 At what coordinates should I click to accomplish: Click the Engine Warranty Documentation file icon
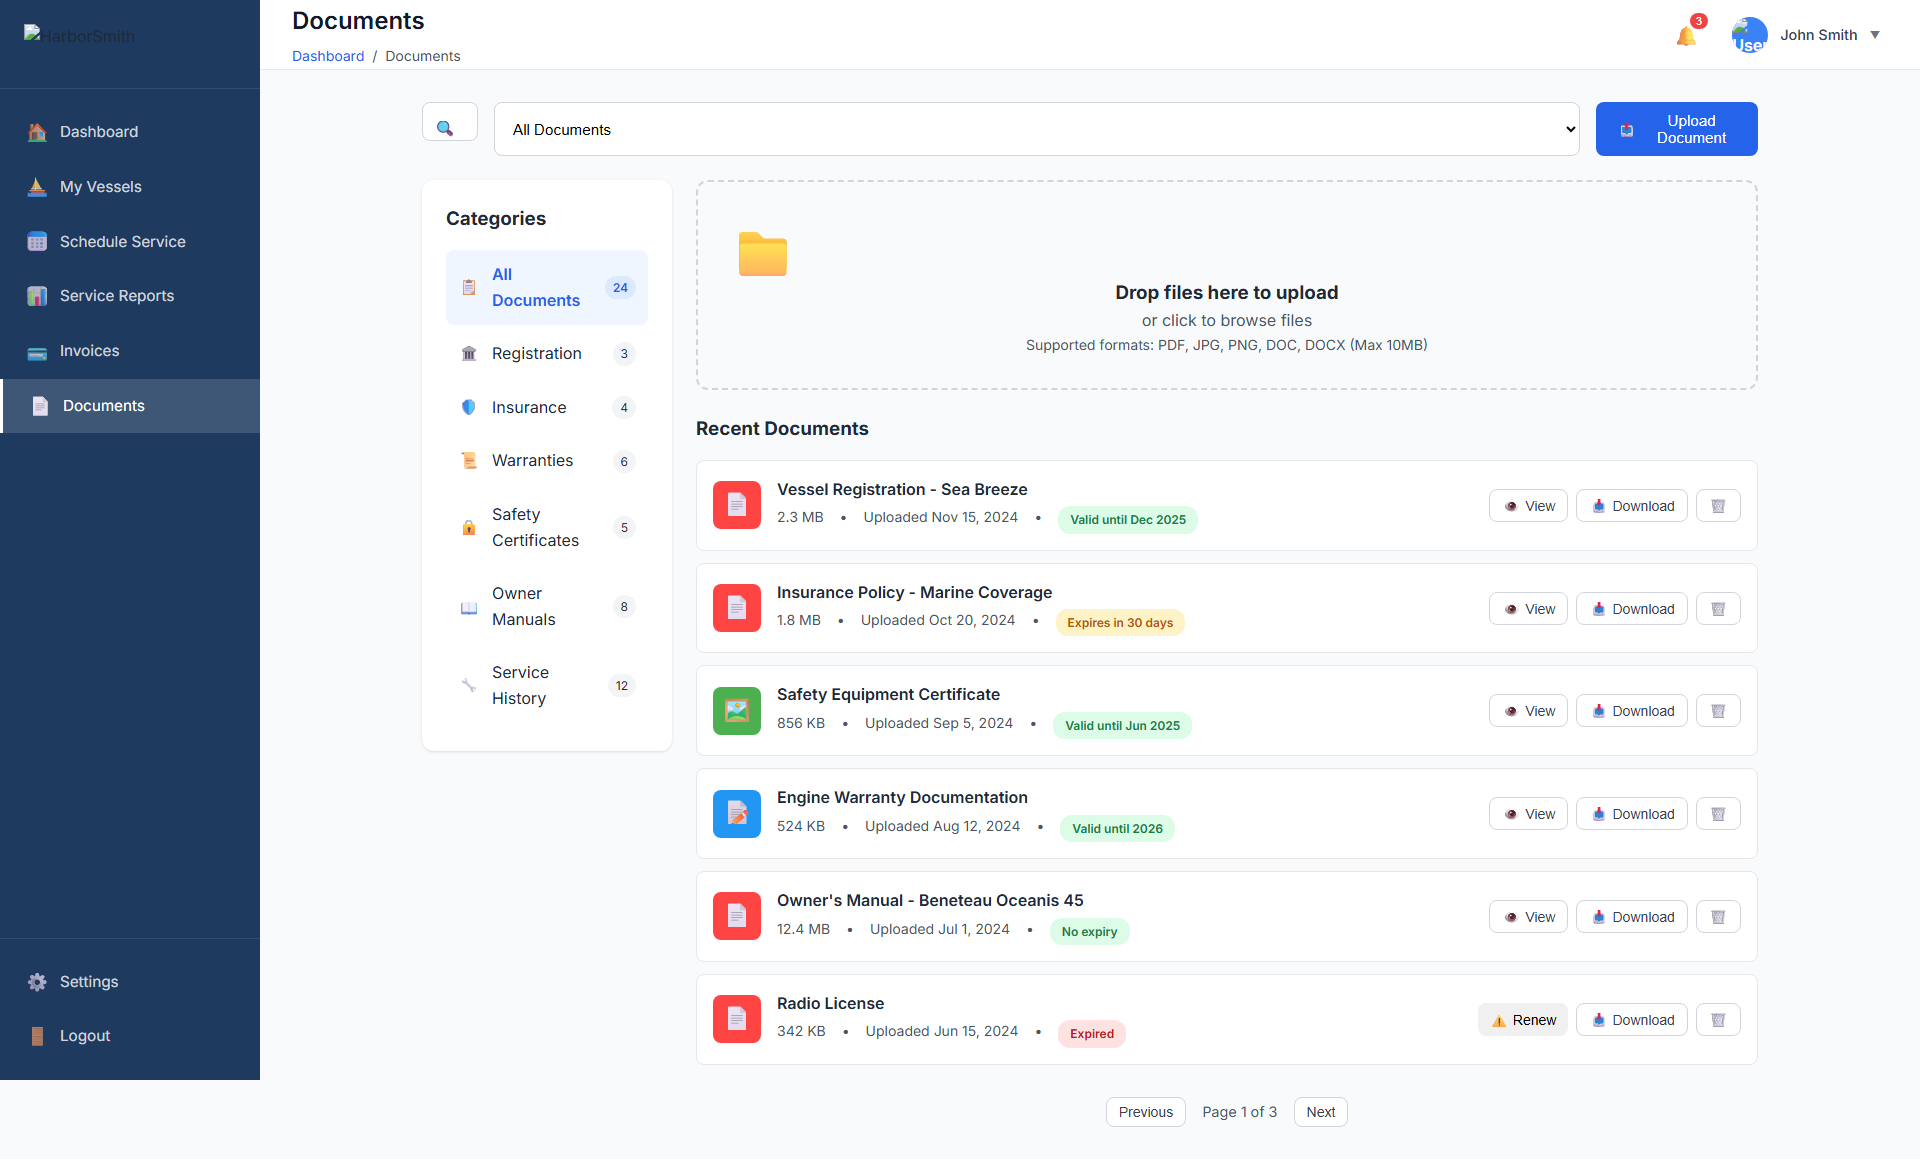[737, 814]
